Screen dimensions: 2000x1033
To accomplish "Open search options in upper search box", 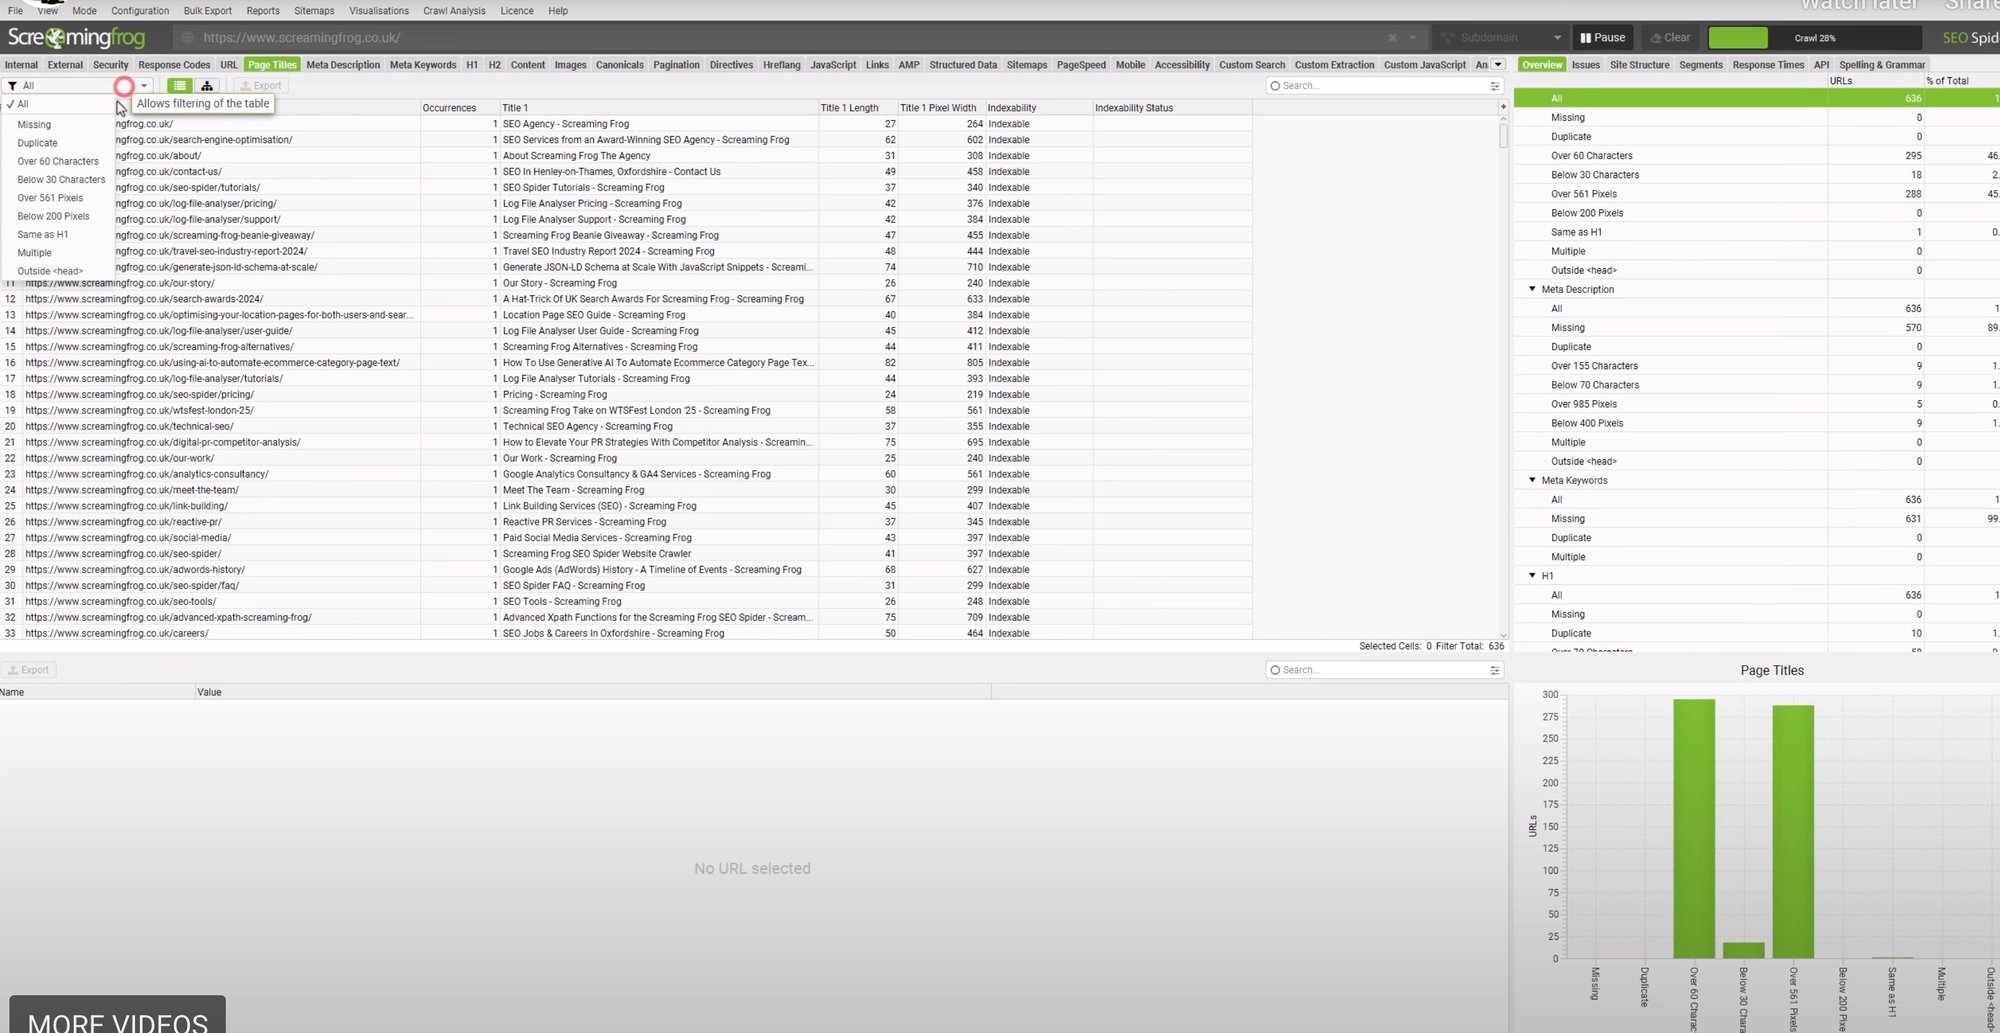I will (1494, 86).
